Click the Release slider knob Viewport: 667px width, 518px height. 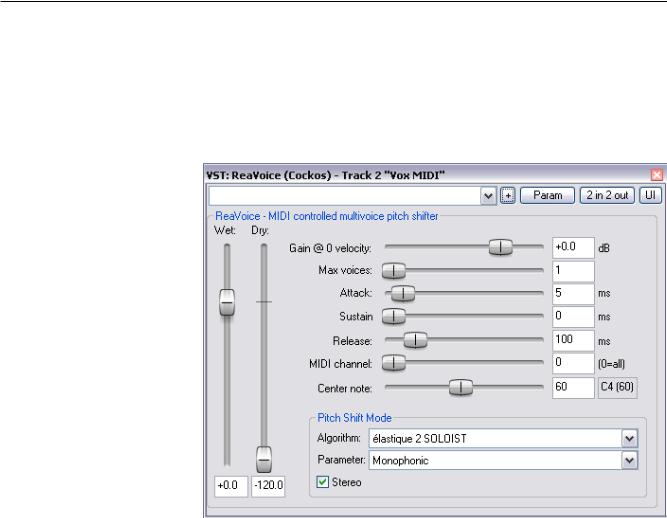(x=415, y=340)
